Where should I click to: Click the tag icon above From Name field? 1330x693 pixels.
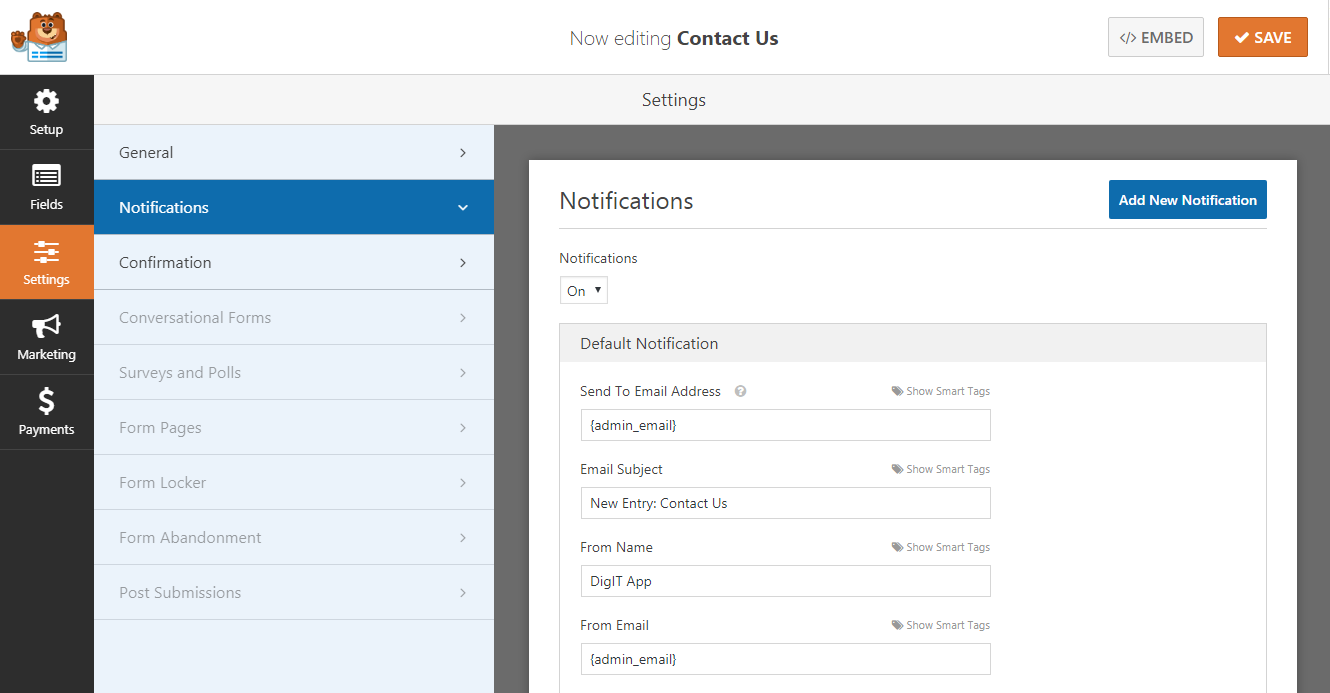coord(897,547)
